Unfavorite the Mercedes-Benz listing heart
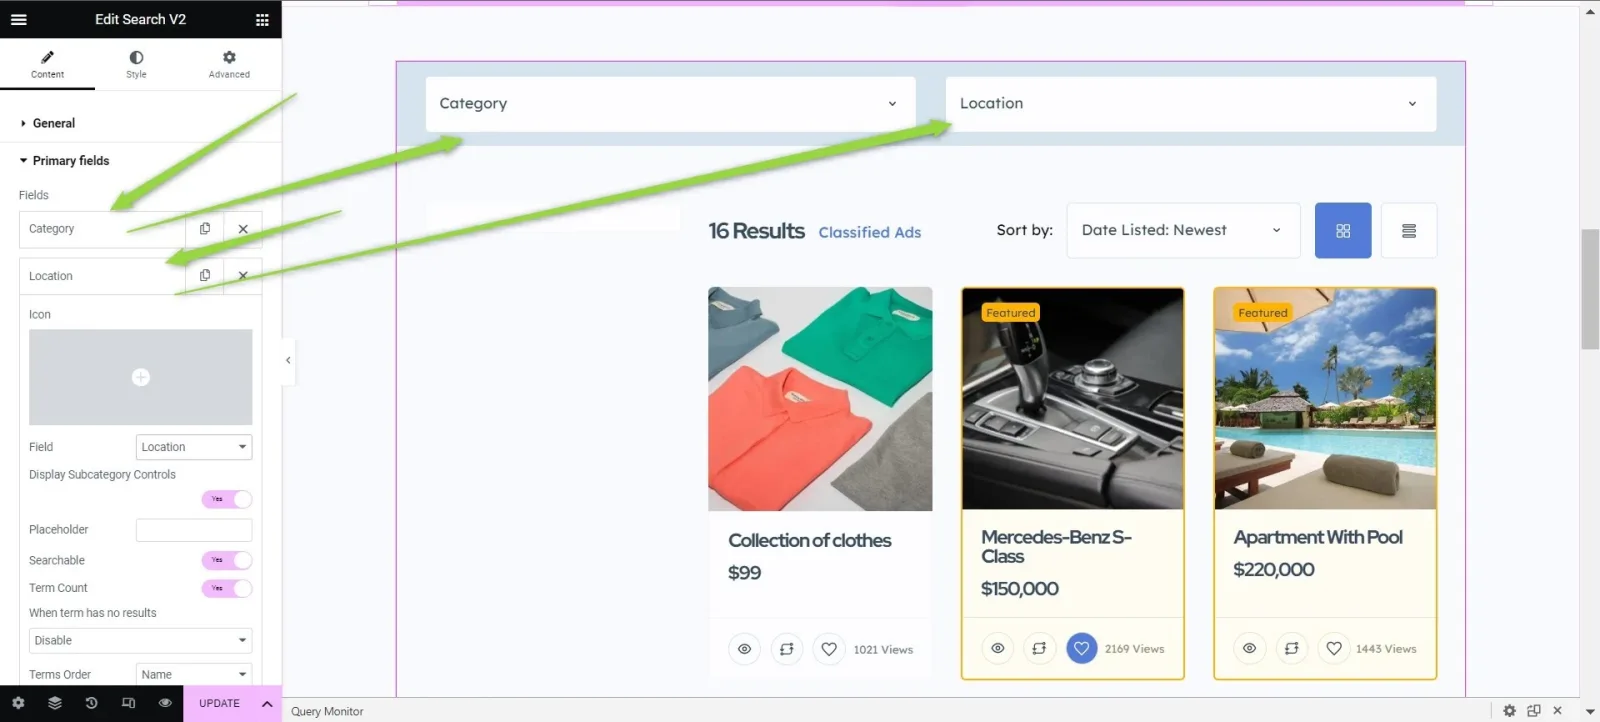The height and width of the screenshot is (722, 1600). [1081, 648]
